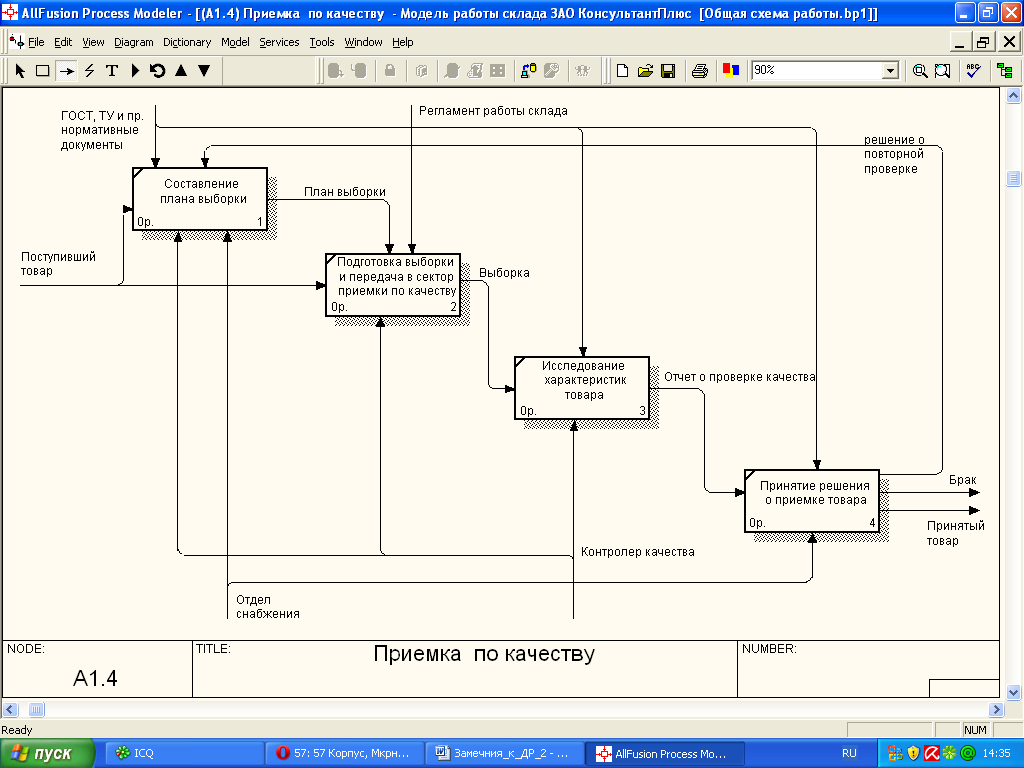Click the arrow label Выборка
The width and height of the screenshot is (1024, 768).
(x=504, y=273)
